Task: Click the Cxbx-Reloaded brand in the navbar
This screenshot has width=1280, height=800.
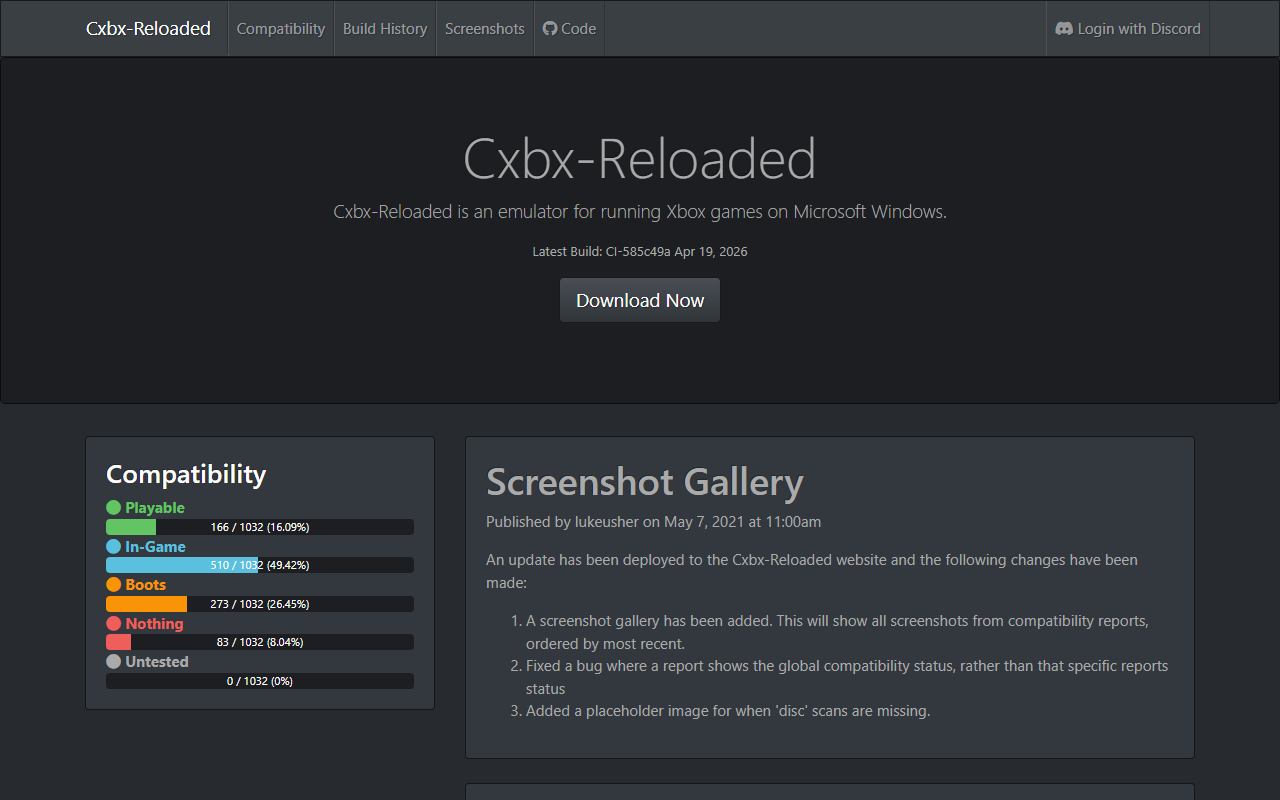Action: (148, 29)
